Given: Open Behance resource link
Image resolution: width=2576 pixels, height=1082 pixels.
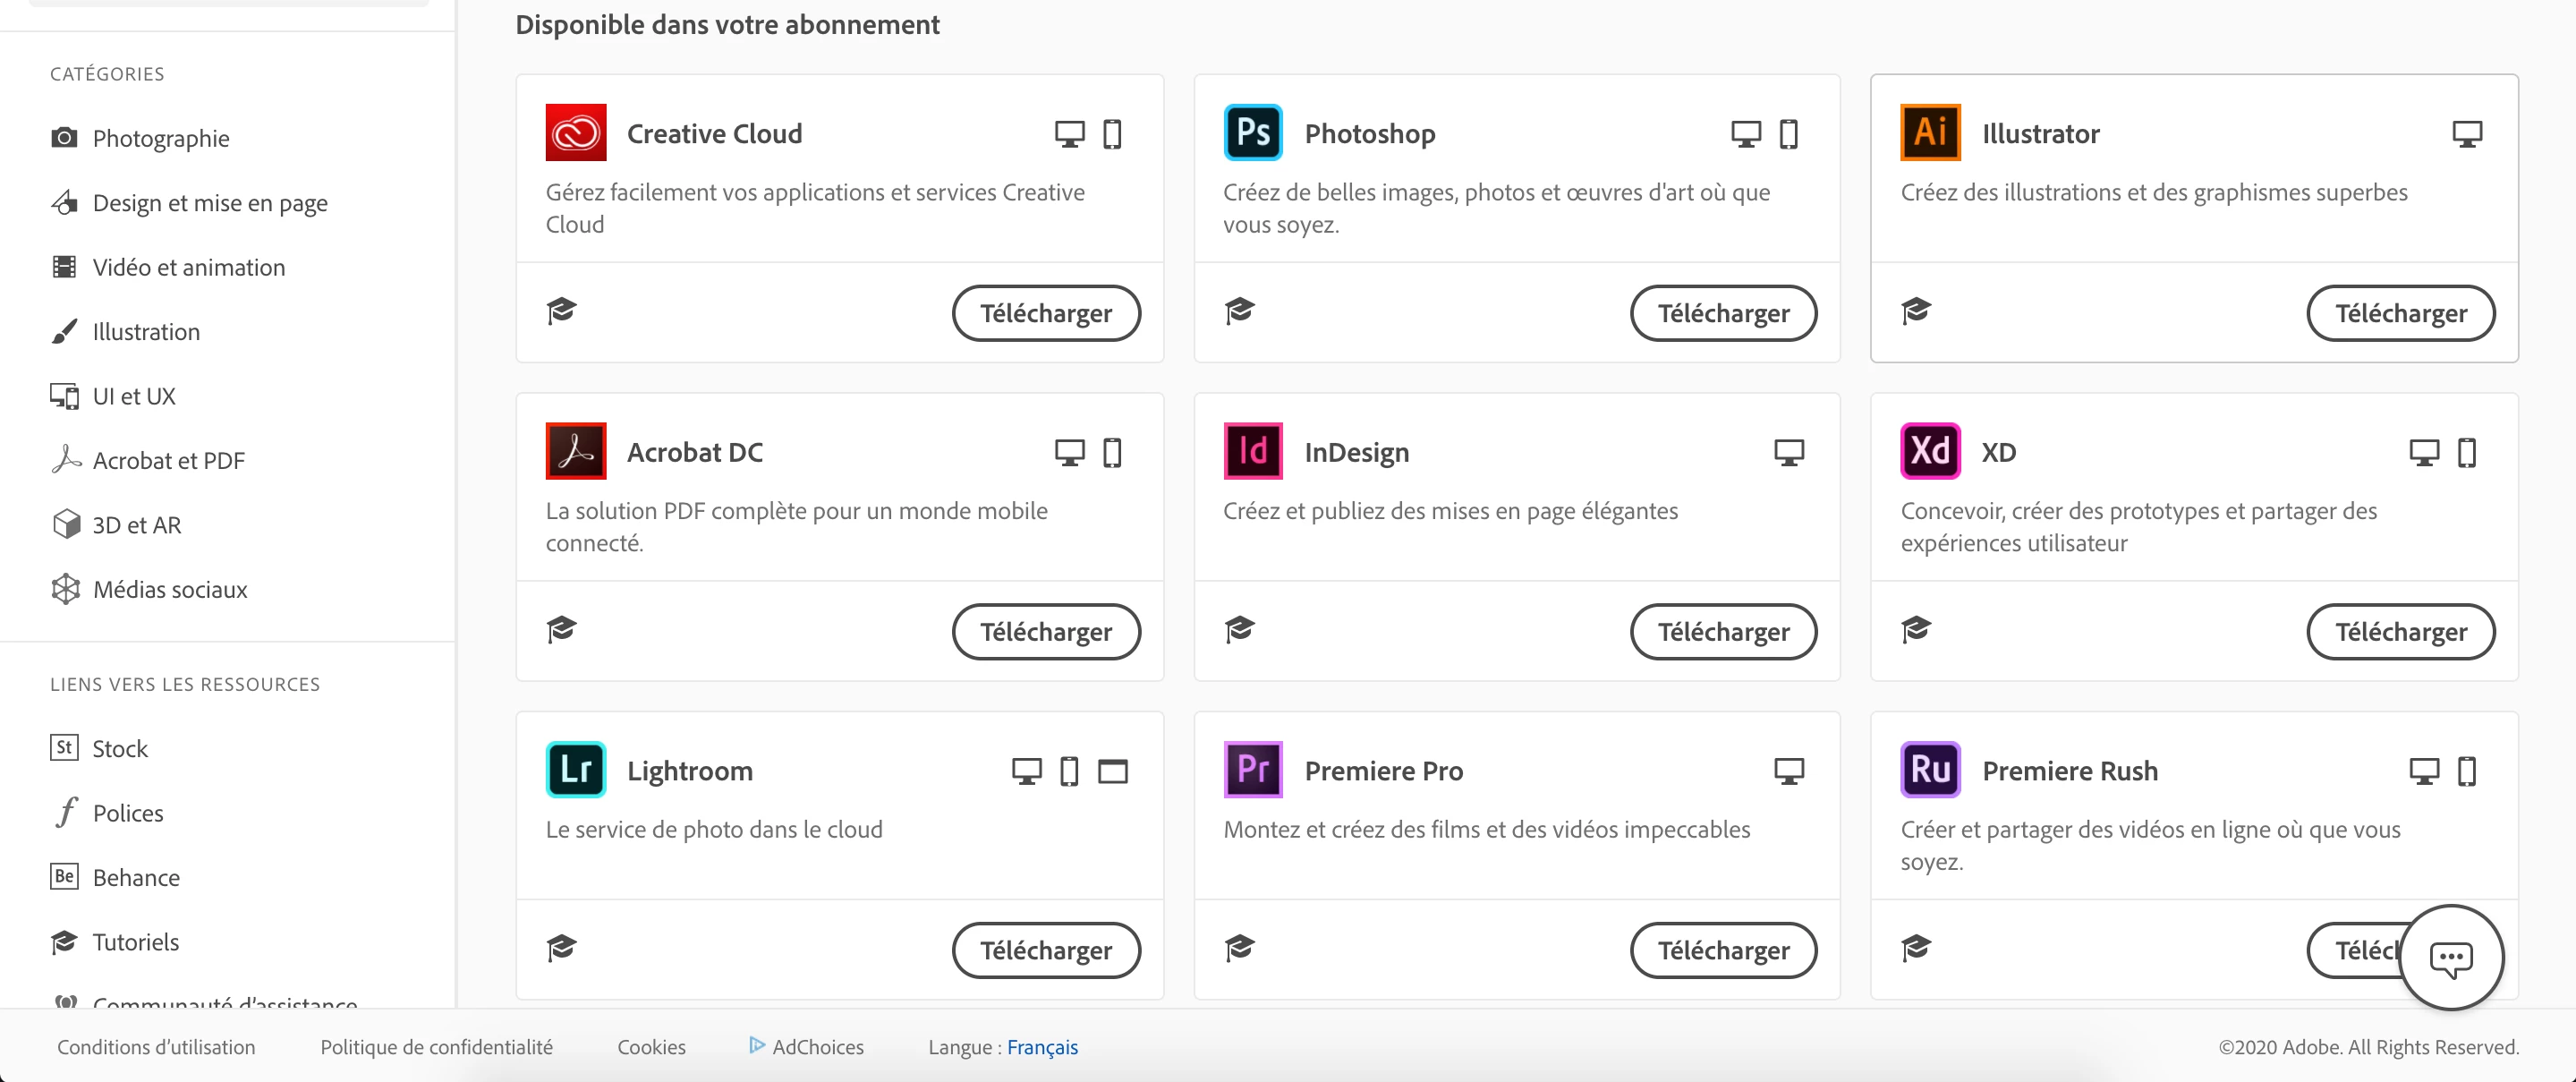Looking at the screenshot, I should (135, 877).
